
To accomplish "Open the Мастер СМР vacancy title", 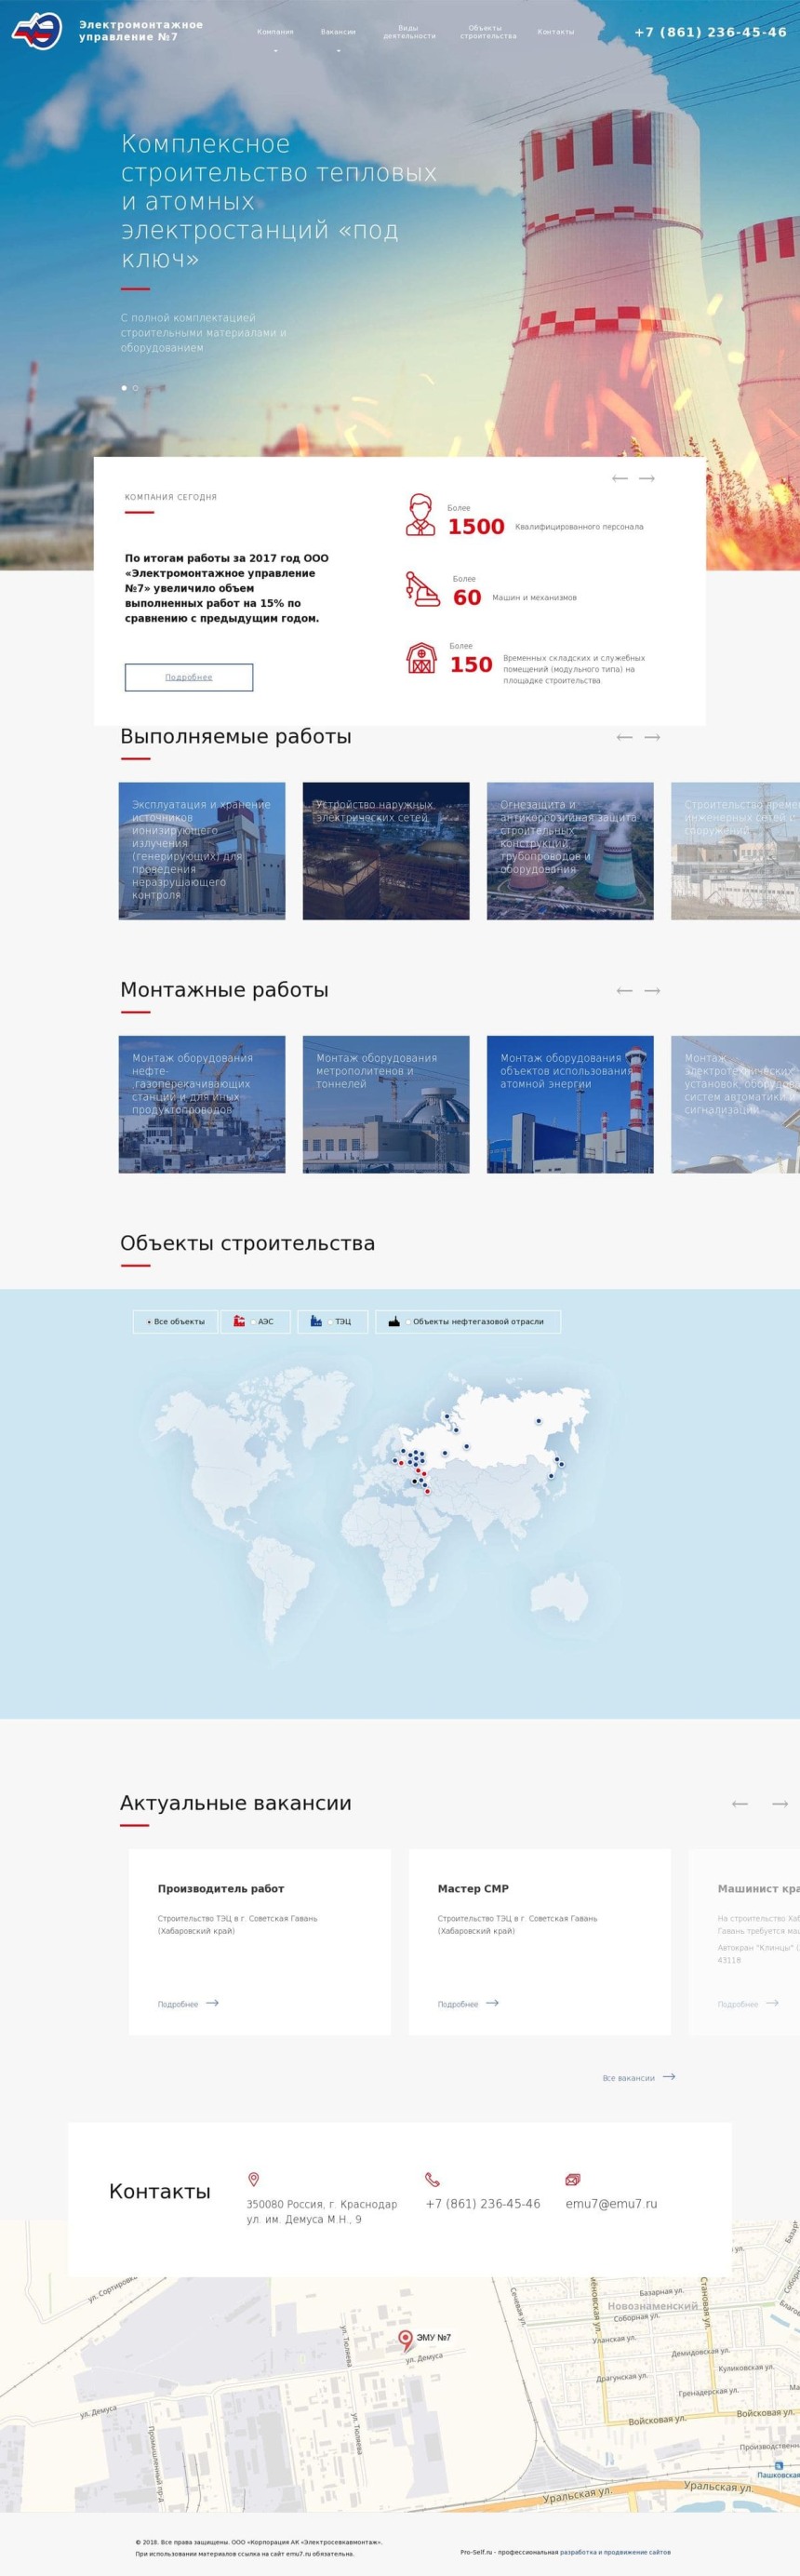I will pyautogui.click(x=473, y=1888).
